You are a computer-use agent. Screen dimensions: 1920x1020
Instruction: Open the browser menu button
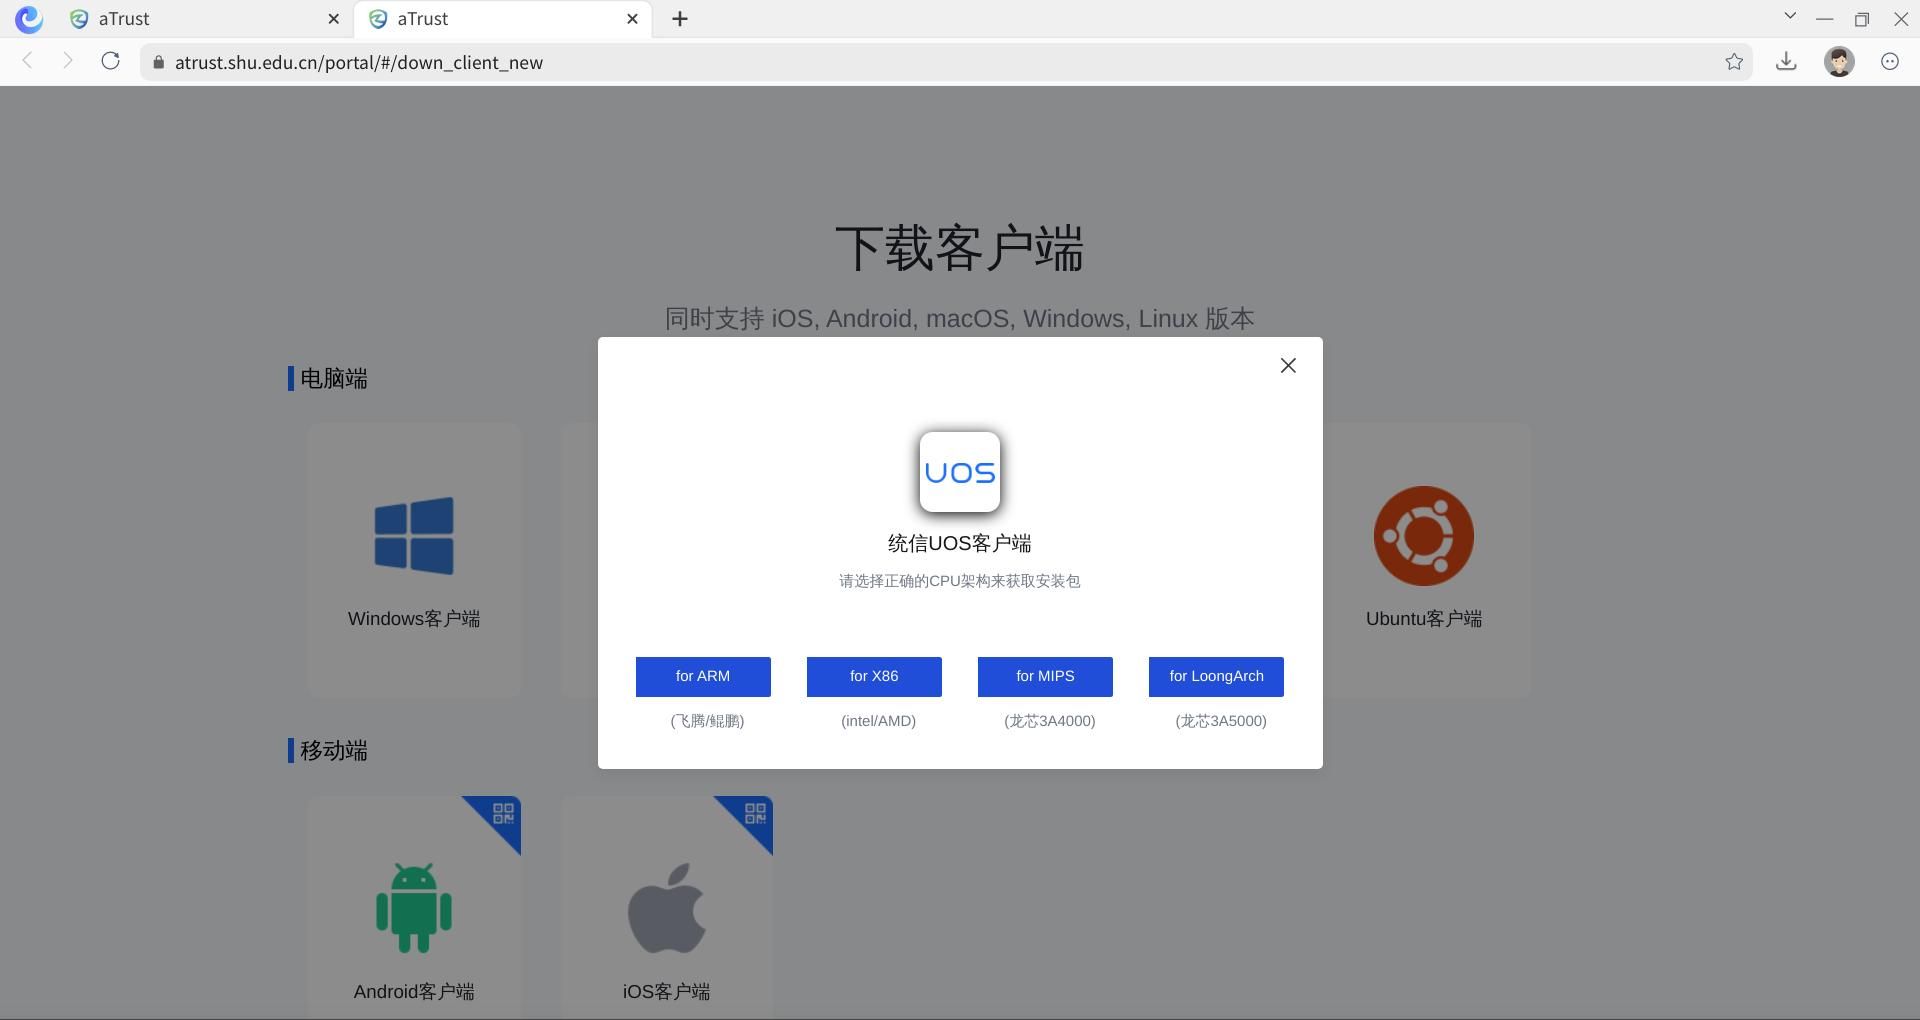click(1890, 62)
